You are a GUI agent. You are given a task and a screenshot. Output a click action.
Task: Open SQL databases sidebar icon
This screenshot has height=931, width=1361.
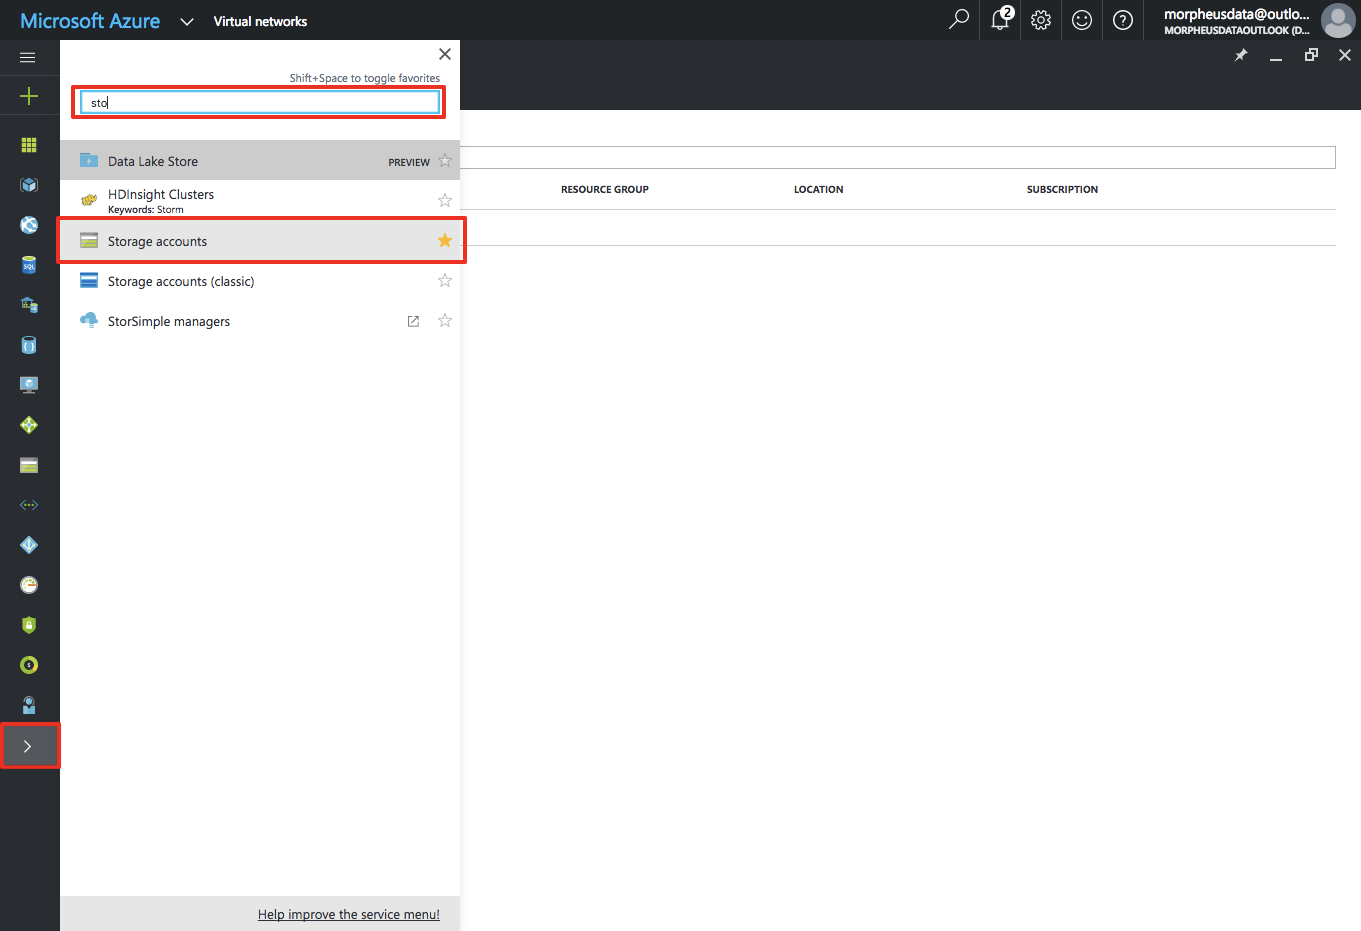click(29, 265)
